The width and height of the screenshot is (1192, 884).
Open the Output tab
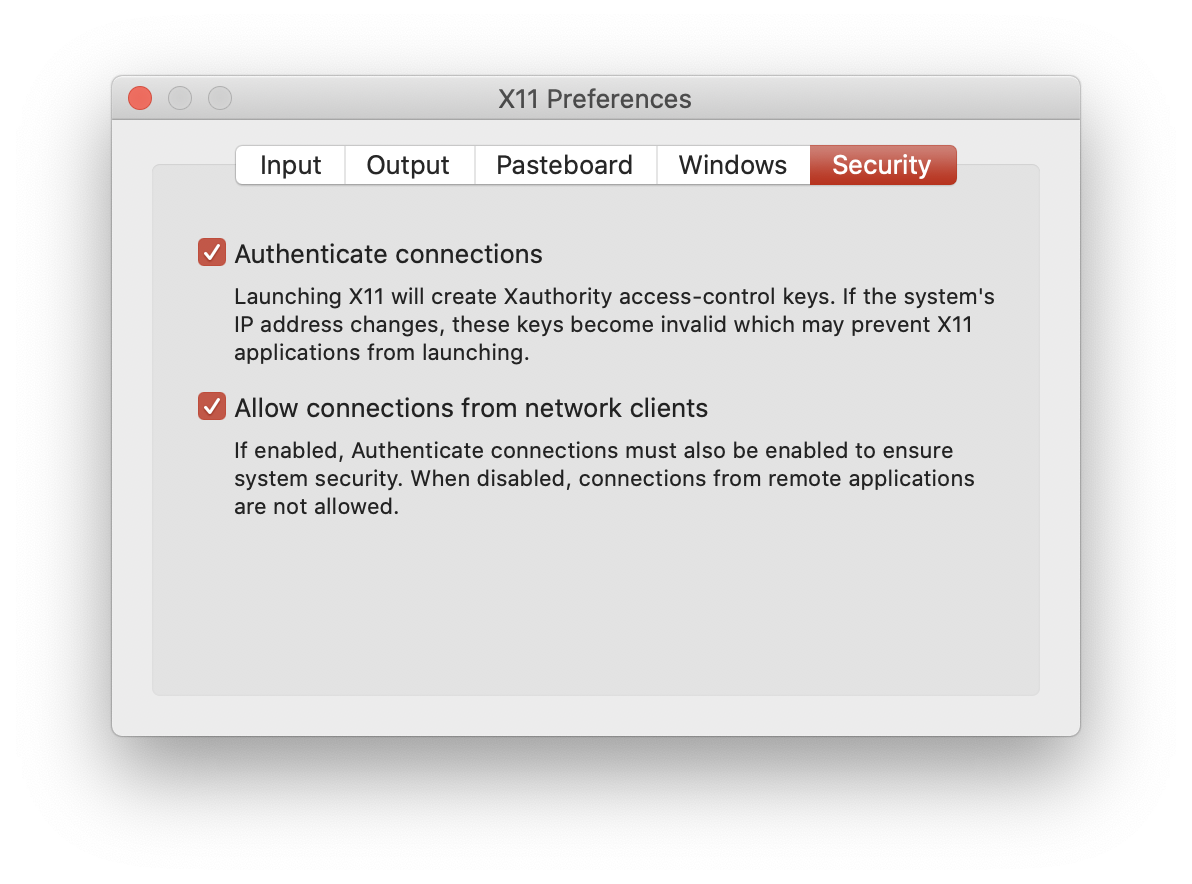pyautogui.click(x=409, y=165)
